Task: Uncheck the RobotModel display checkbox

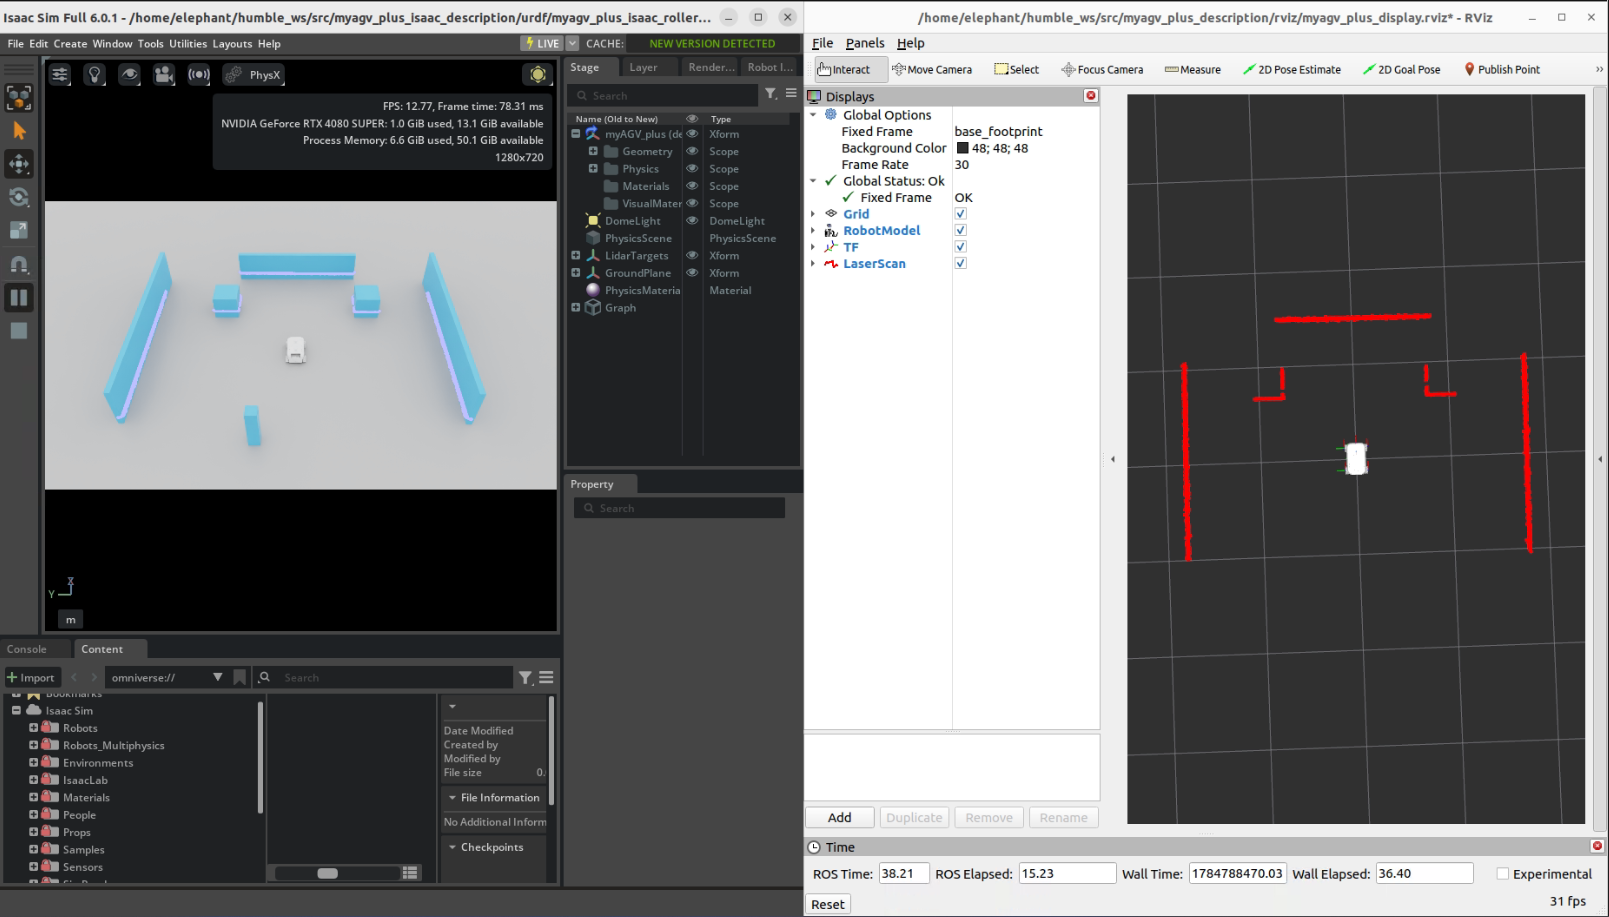Action: (x=960, y=230)
